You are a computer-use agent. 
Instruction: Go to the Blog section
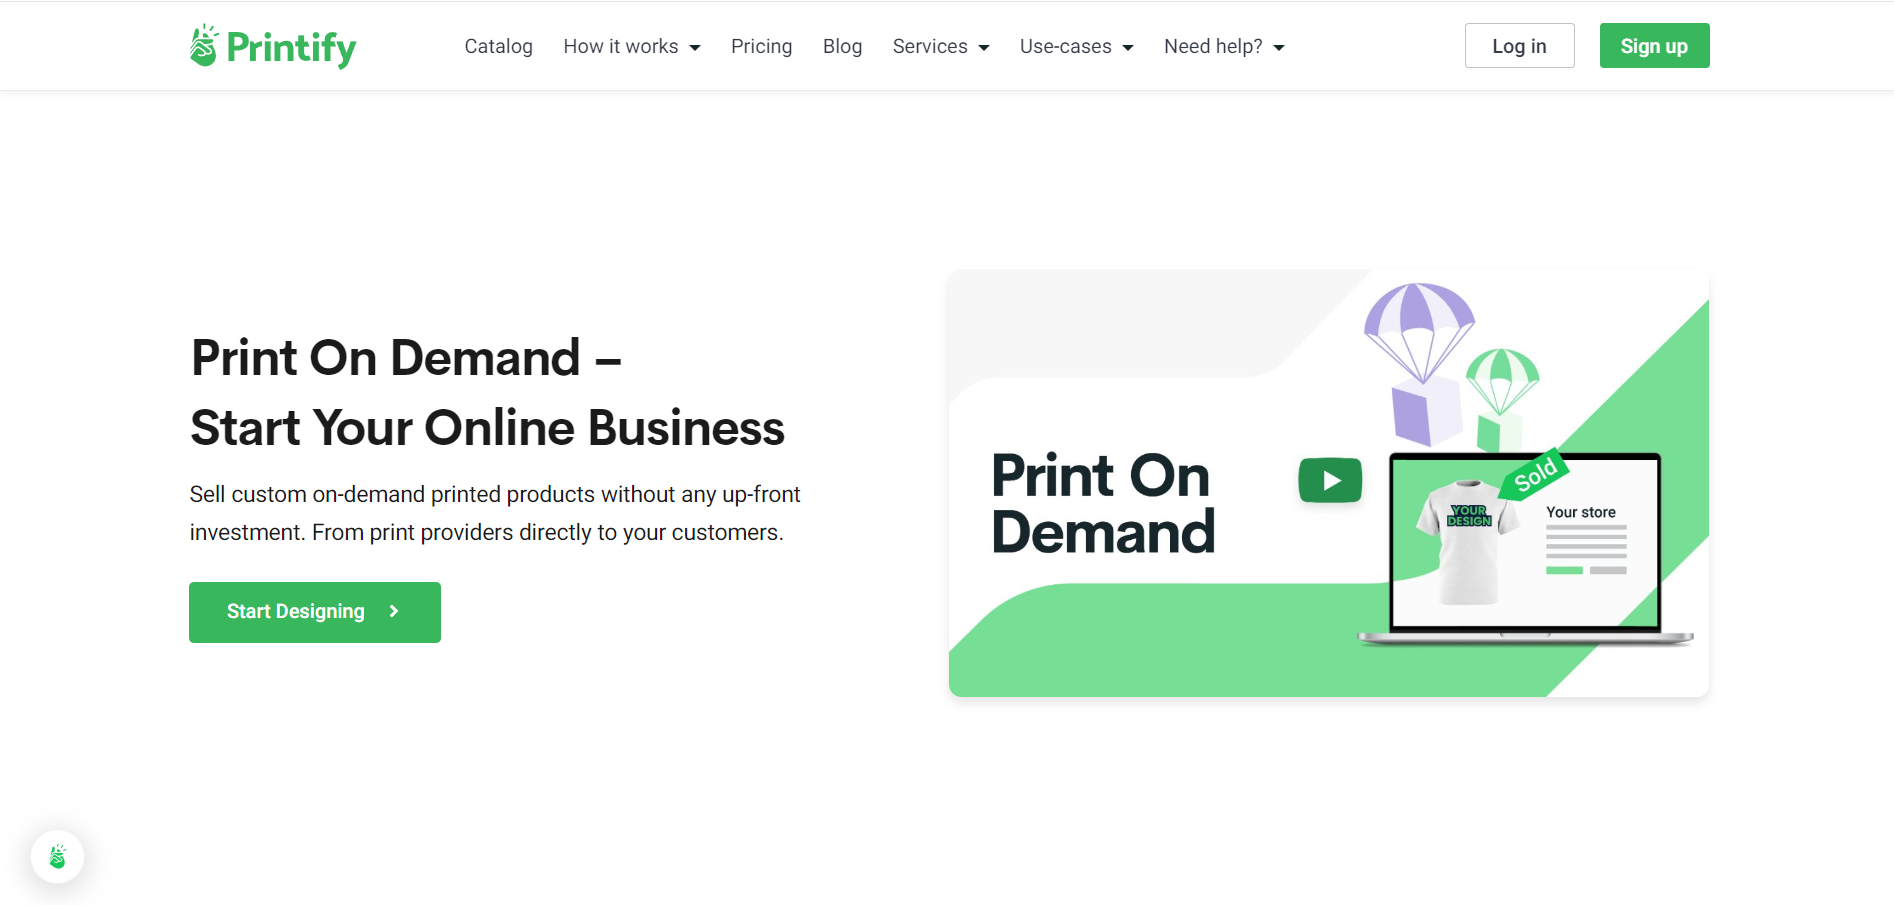(842, 46)
